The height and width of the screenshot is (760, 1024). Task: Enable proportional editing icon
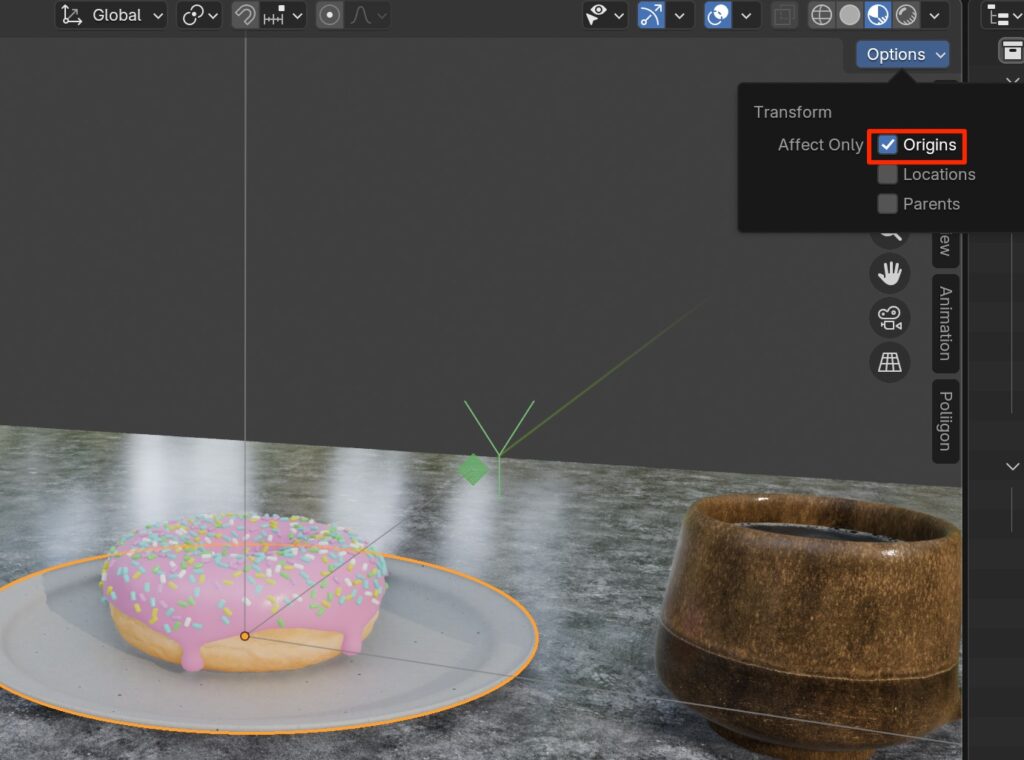[x=329, y=16]
